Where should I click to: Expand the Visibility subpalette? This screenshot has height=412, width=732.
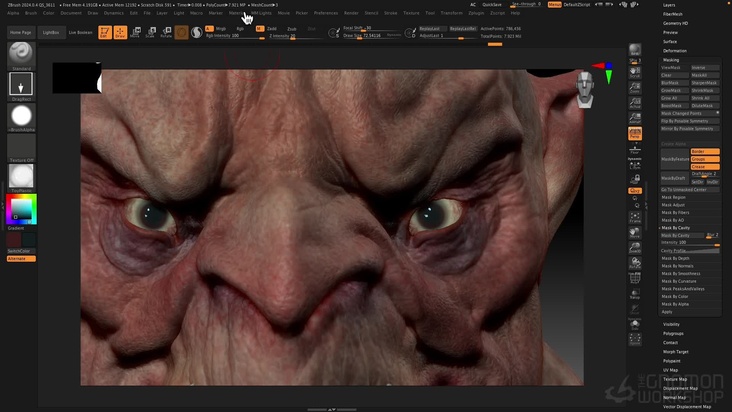click(x=671, y=324)
